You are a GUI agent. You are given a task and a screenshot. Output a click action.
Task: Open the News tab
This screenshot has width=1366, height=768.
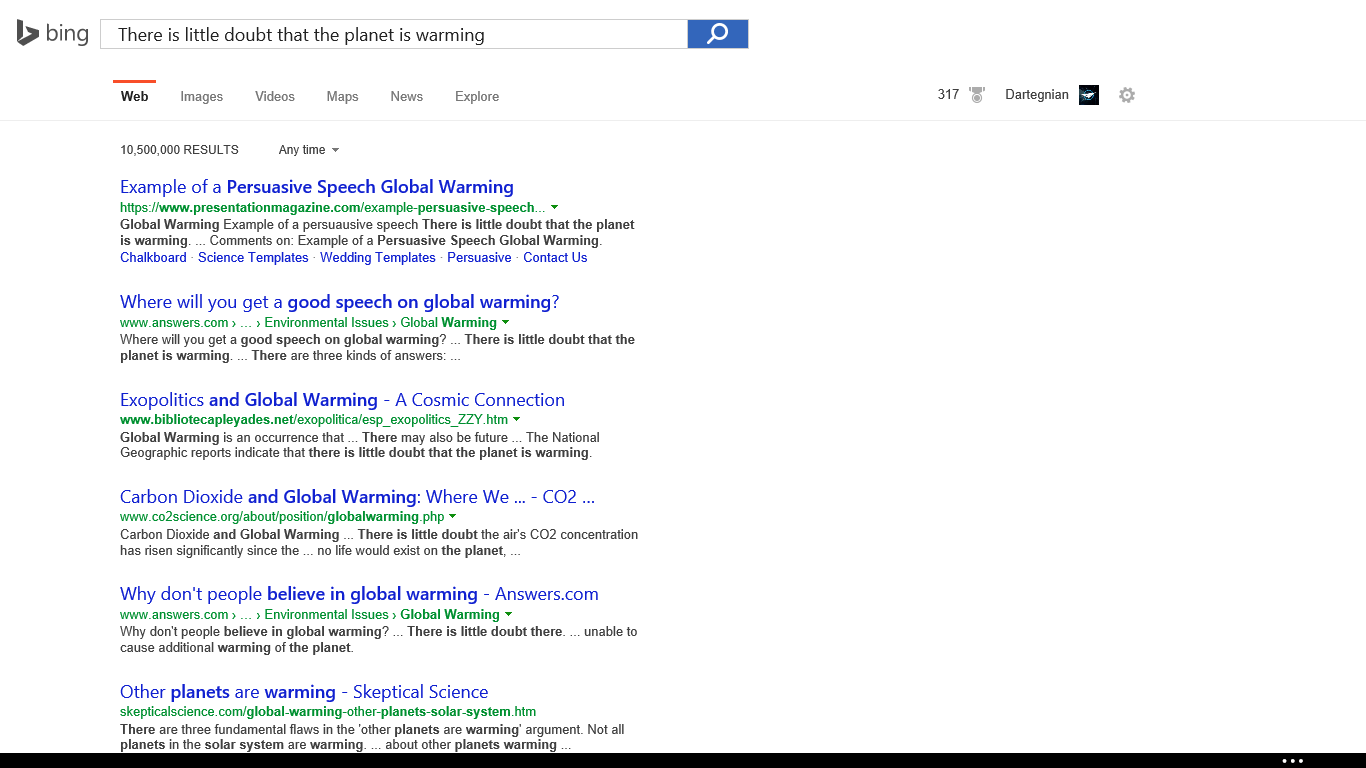tap(406, 96)
